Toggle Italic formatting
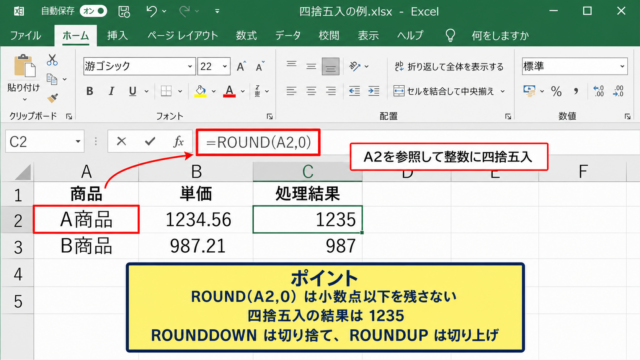 (x=111, y=91)
